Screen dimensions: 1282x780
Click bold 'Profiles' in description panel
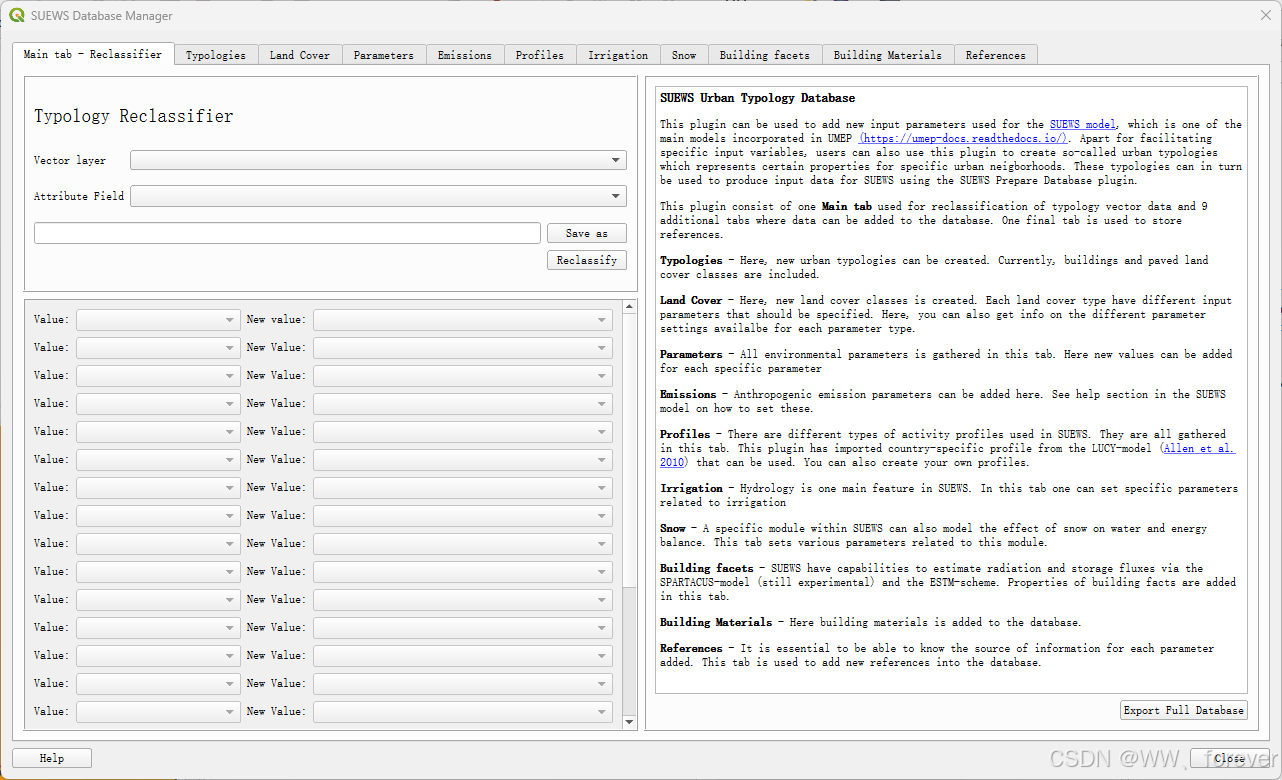[685, 435]
